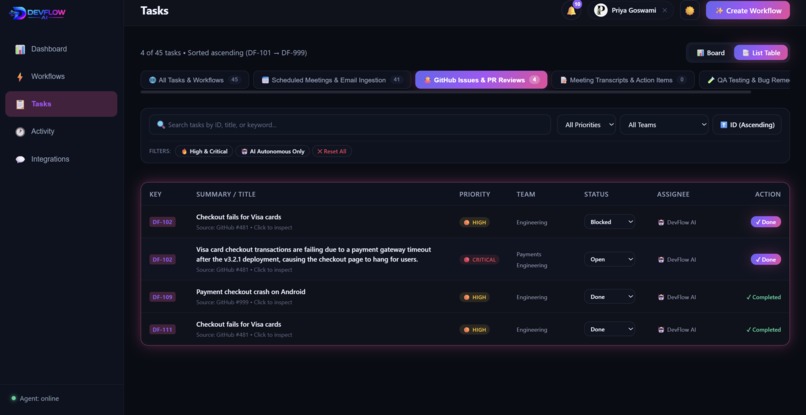This screenshot has width=806, height=415.
Task: Go to Workflows in sidebar
Action: coord(61,77)
